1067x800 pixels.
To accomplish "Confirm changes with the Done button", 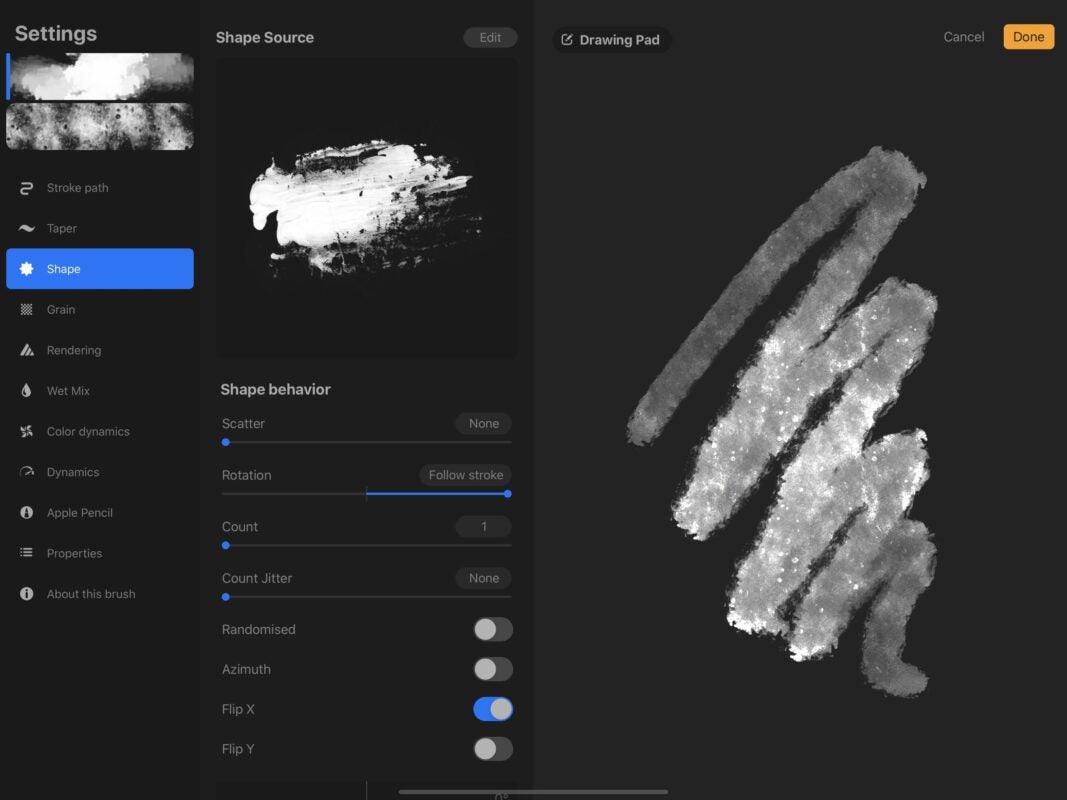I will point(1028,36).
